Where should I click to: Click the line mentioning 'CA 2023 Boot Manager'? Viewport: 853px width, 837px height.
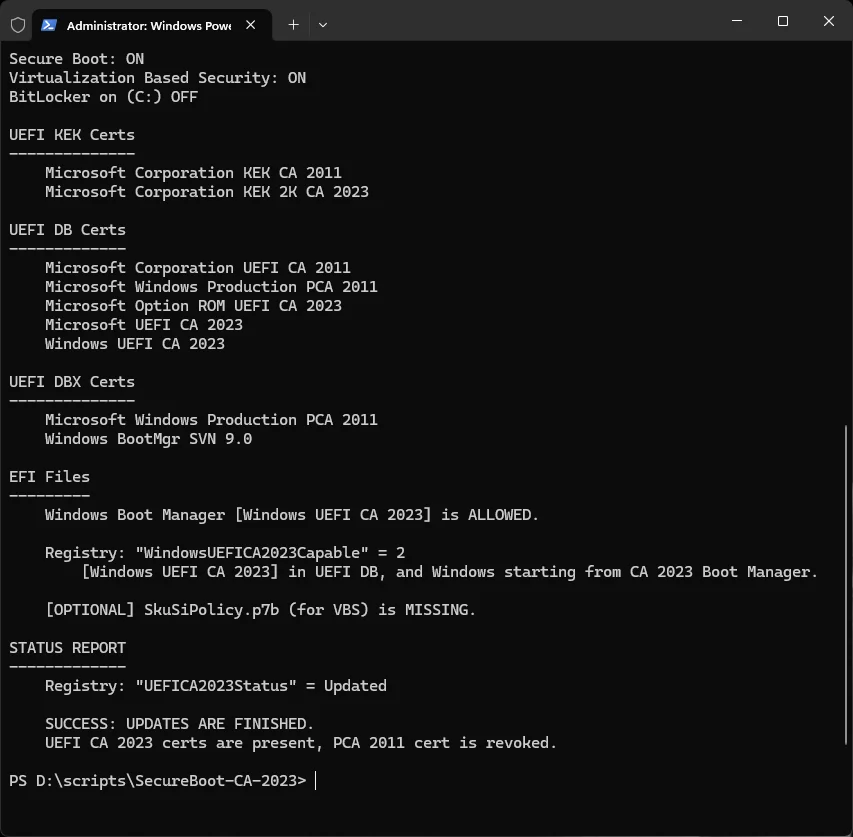[449, 572]
